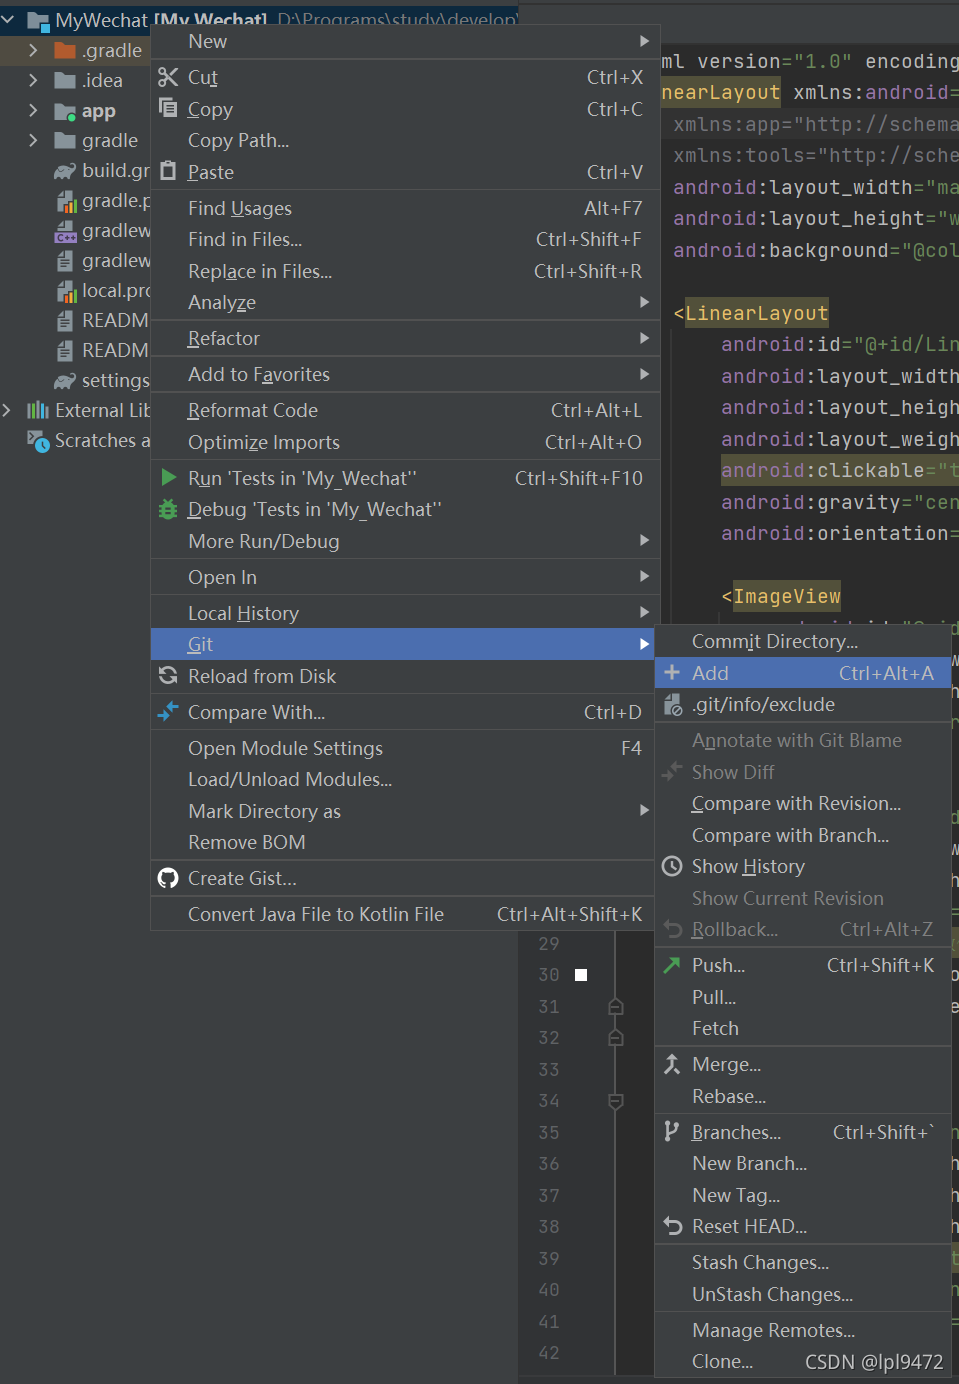959x1384 pixels.
Task: Click the ImageView tag in editor
Action: click(787, 596)
